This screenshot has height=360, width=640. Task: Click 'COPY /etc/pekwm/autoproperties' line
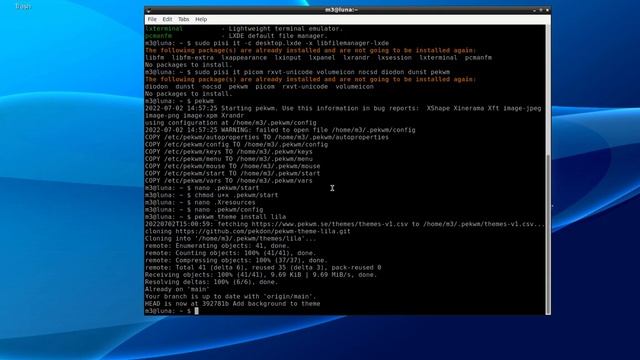point(267,137)
